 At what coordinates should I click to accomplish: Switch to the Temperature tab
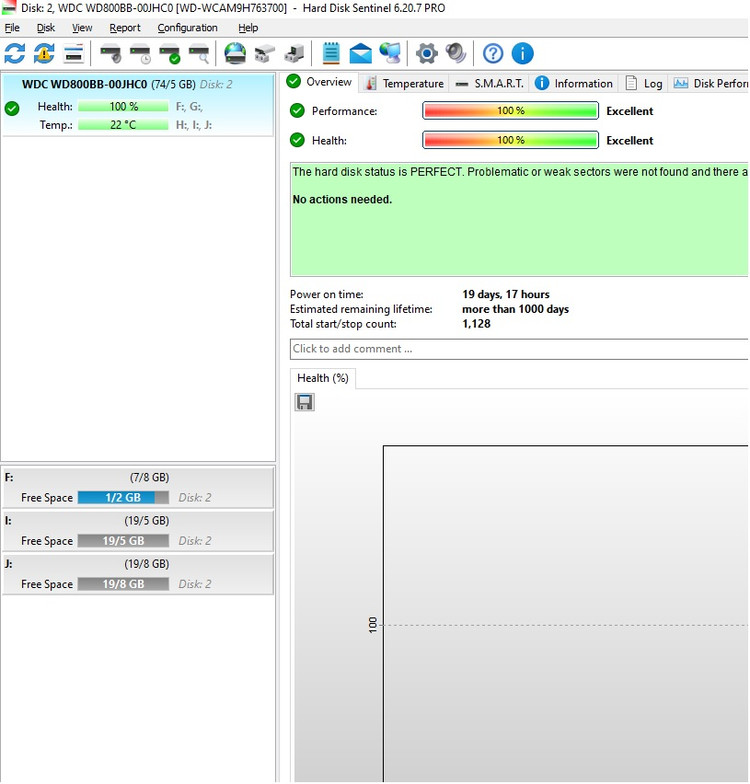click(404, 84)
